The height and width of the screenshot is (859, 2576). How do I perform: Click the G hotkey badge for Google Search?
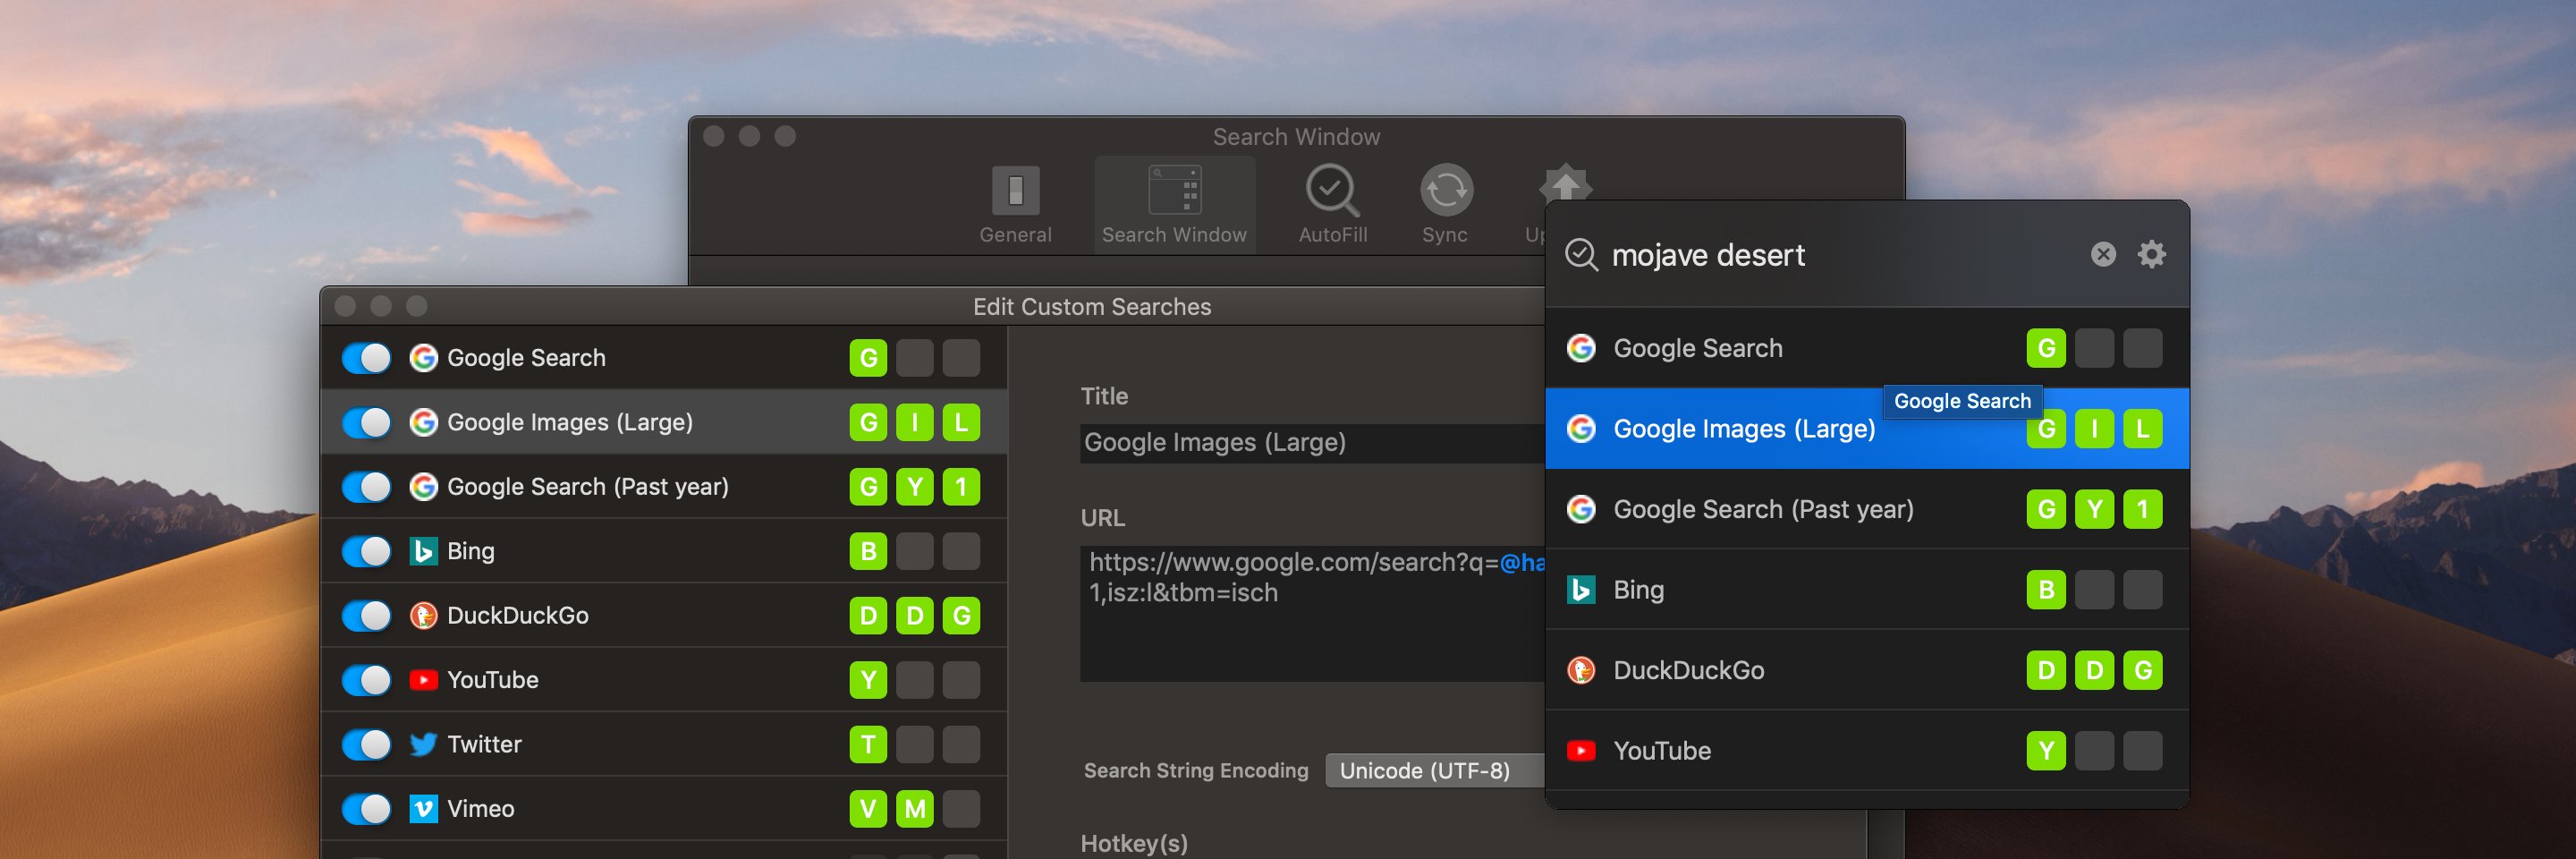click(x=868, y=357)
